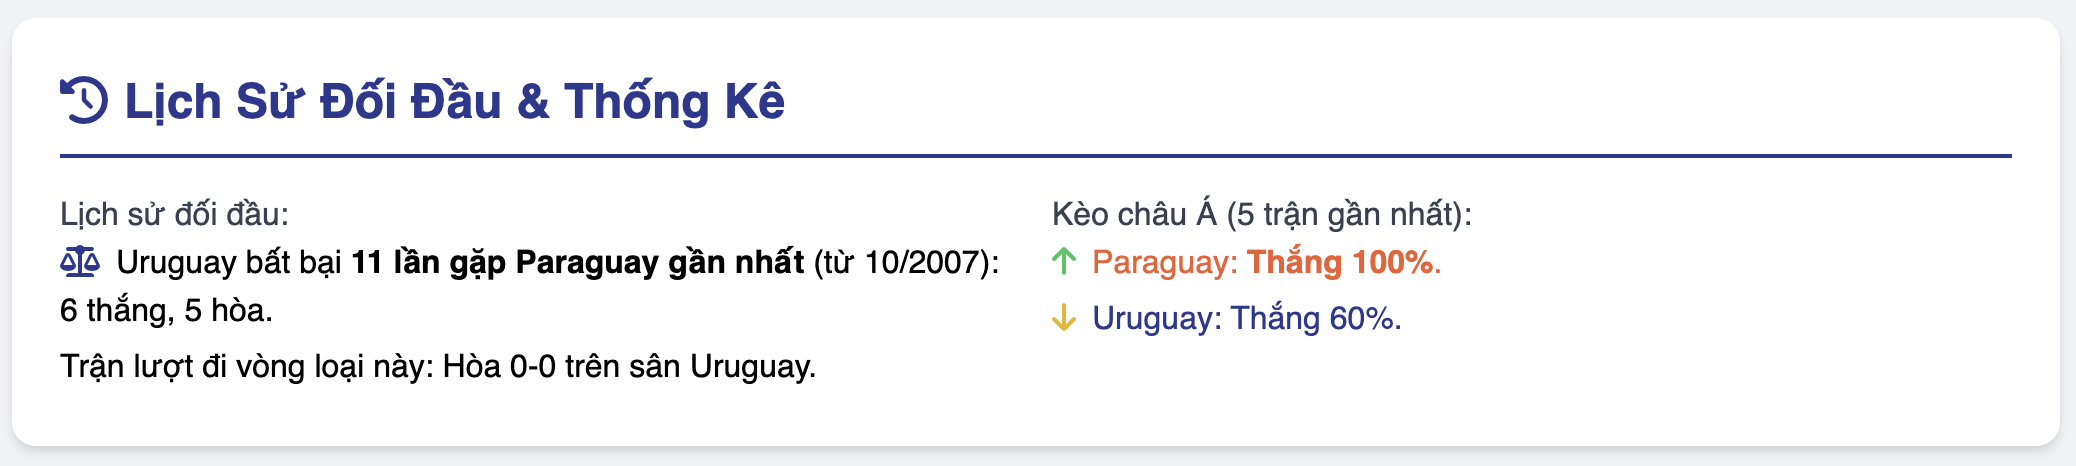The width and height of the screenshot is (2076, 466).
Task: Click the green up arrow icon
Action: (1064, 262)
